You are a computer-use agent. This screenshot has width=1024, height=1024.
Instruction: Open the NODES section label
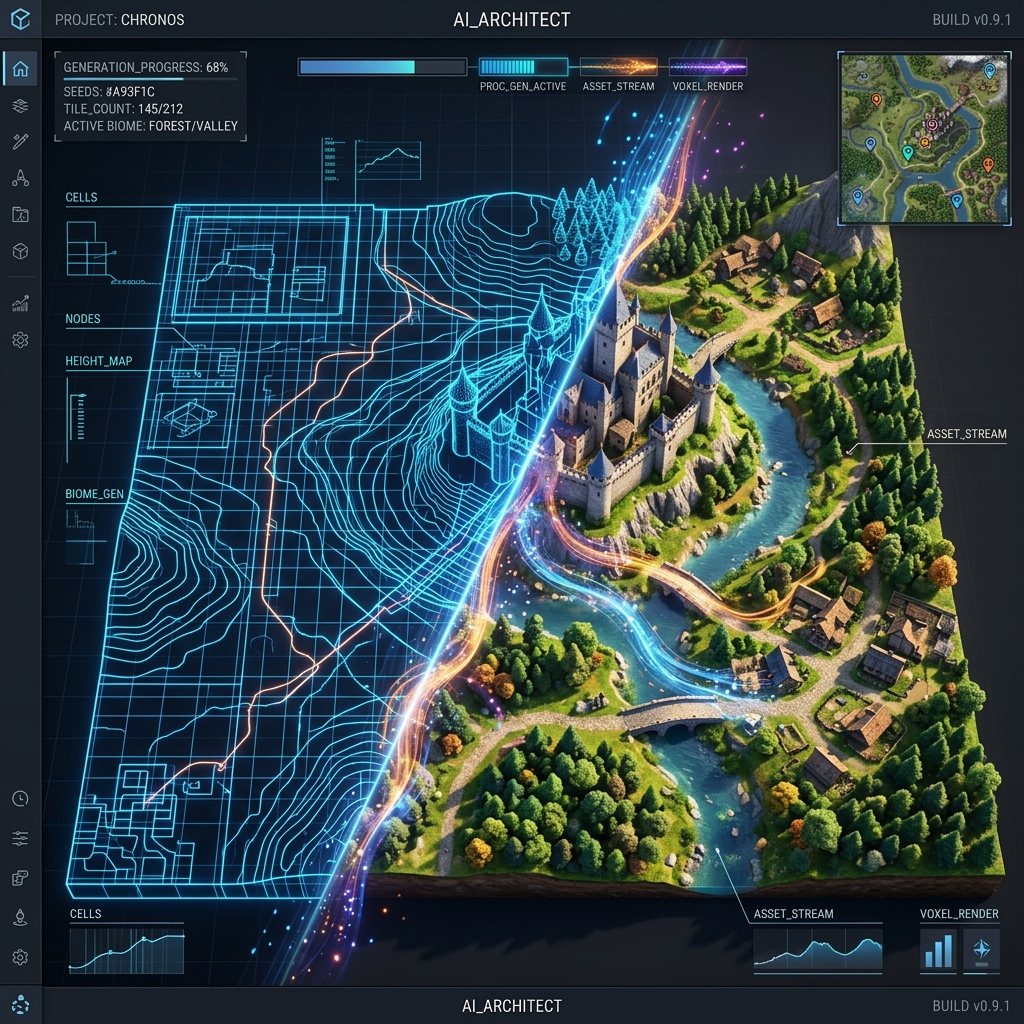83,319
